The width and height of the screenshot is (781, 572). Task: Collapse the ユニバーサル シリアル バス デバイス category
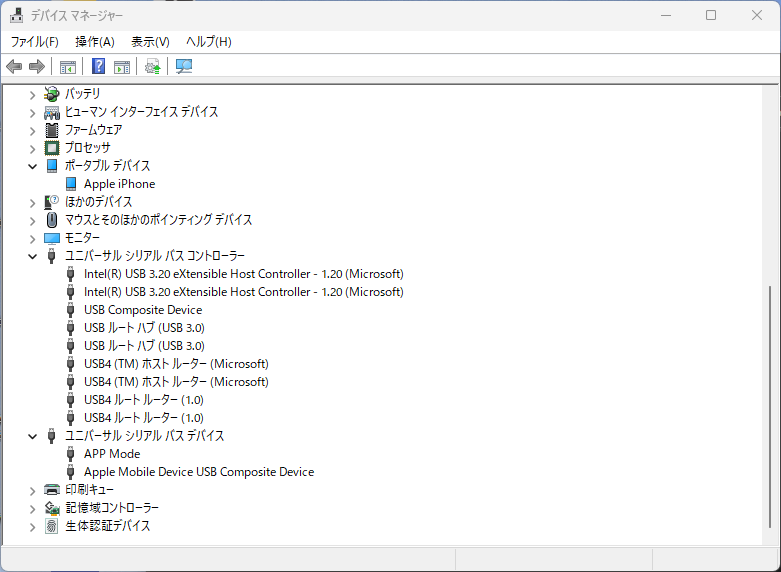coord(32,436)
